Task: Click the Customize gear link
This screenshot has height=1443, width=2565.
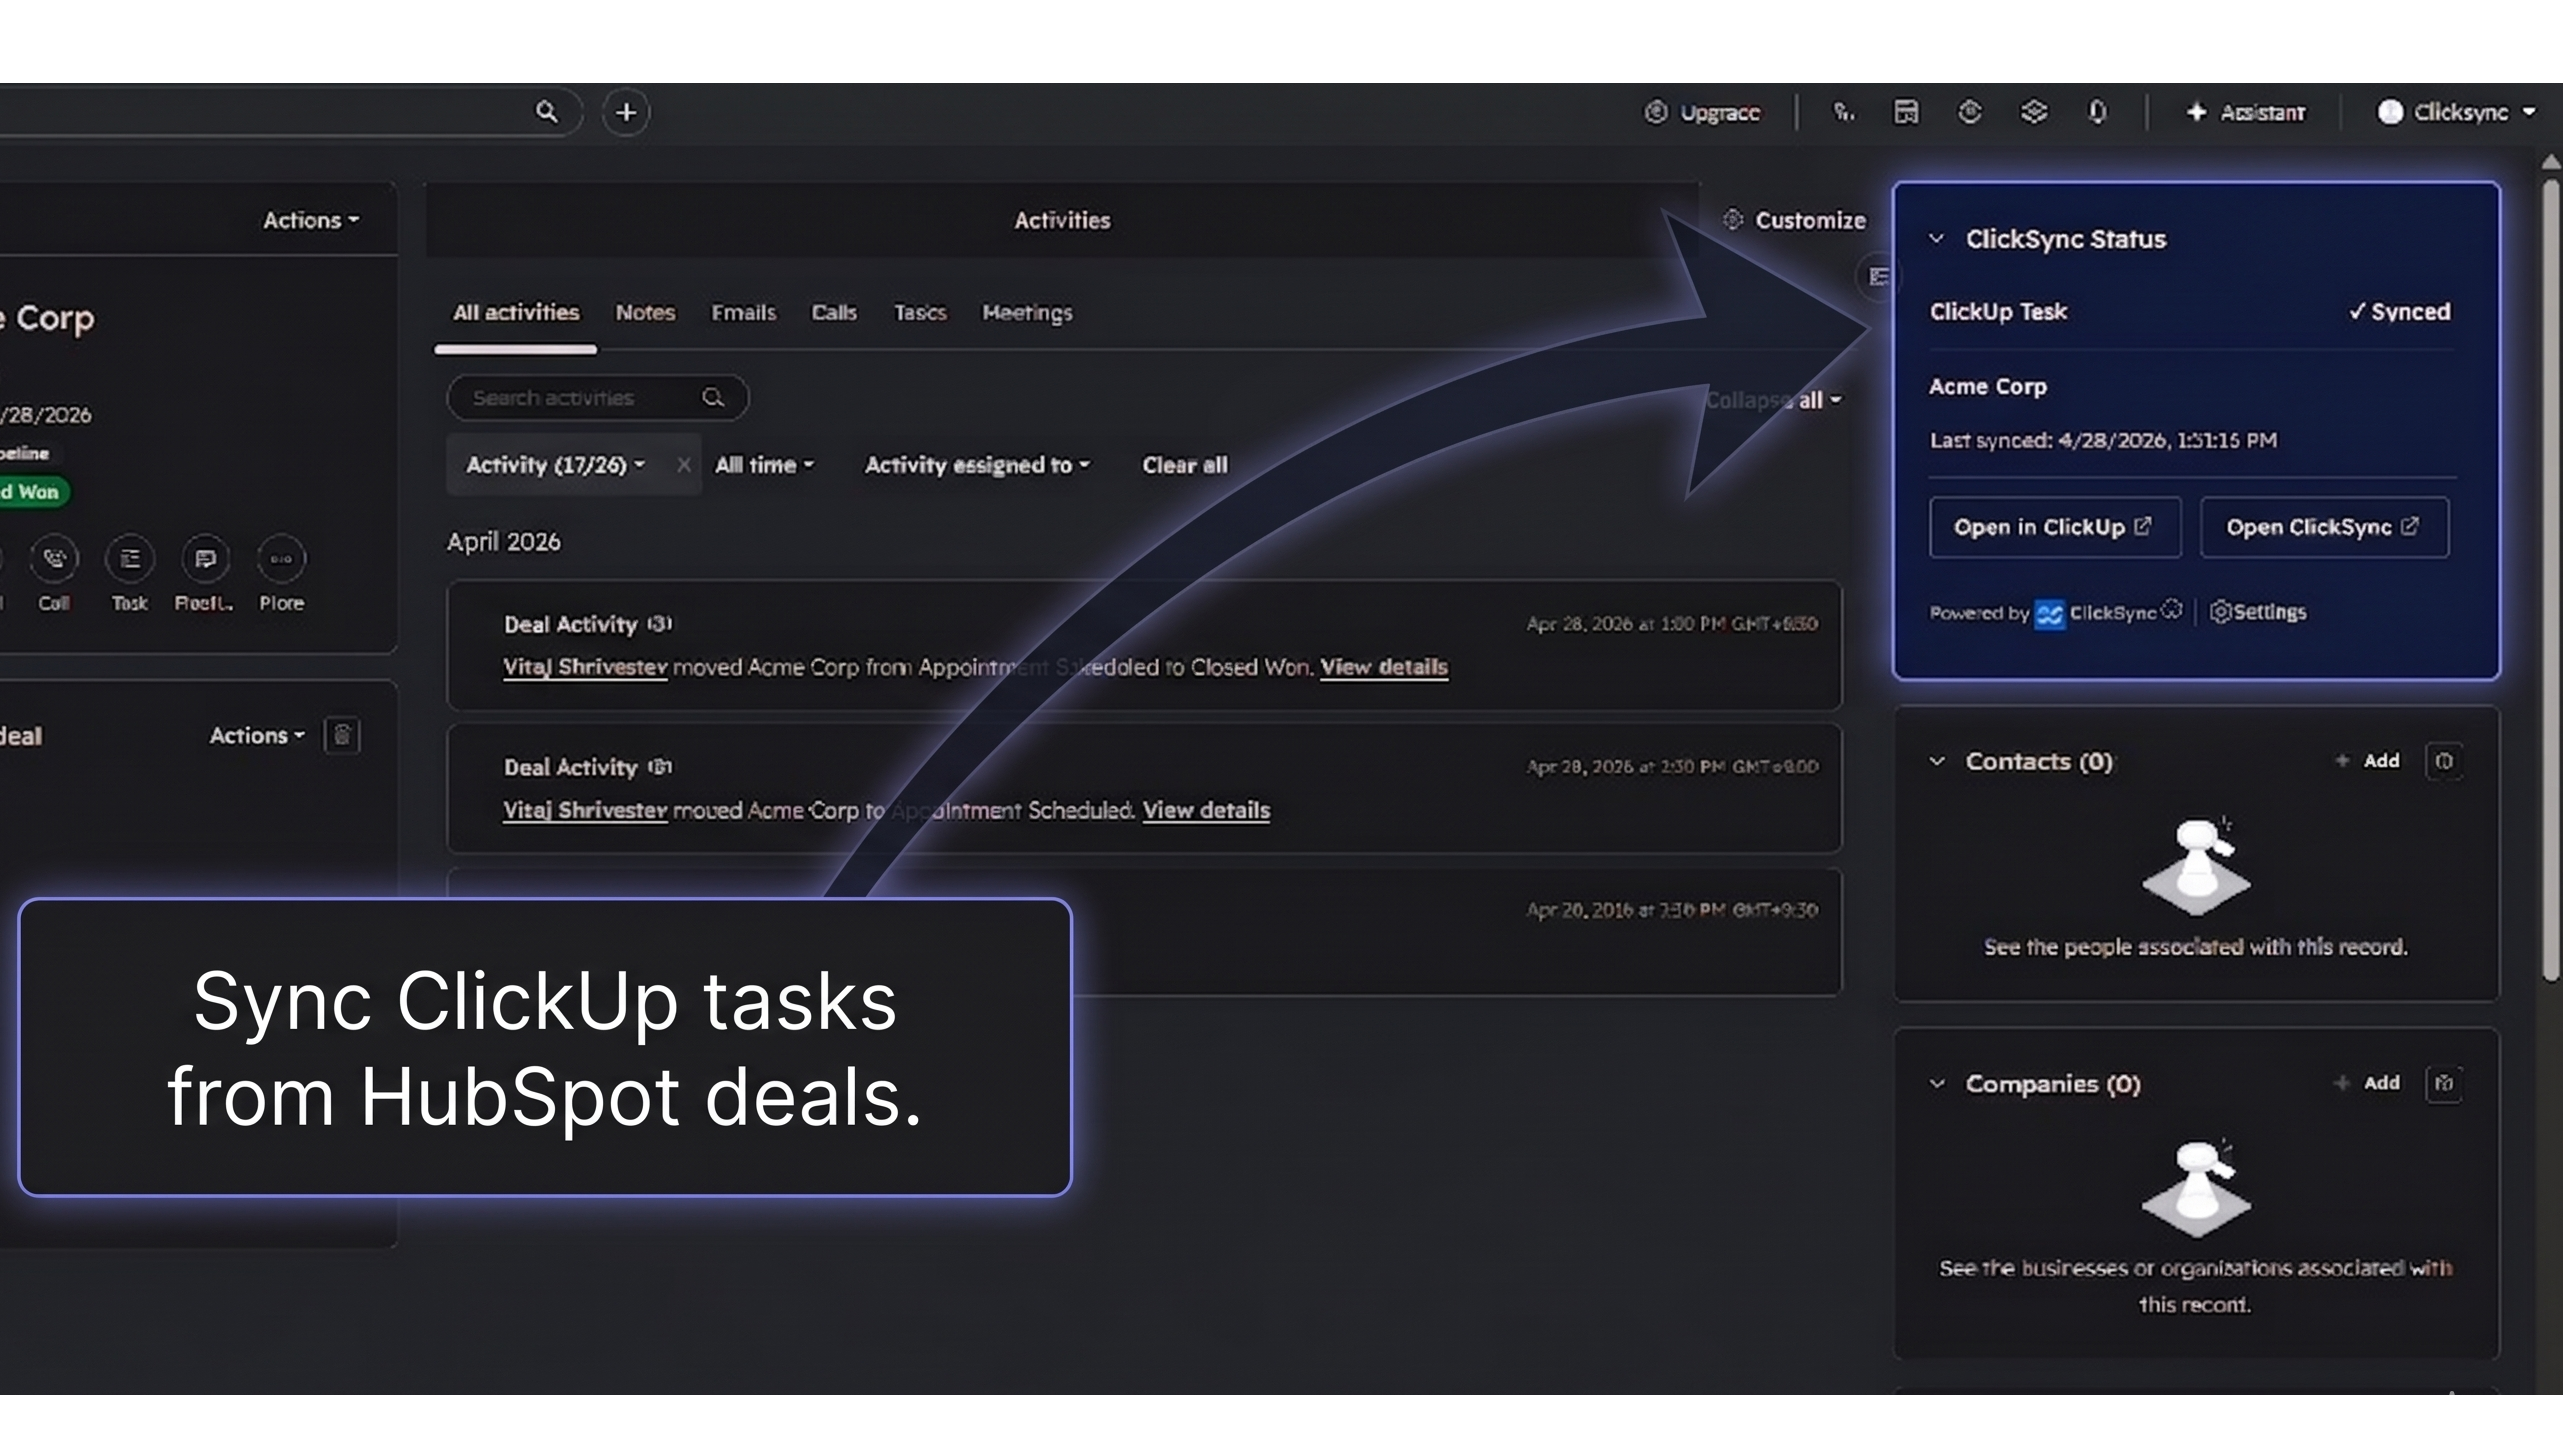Action: point(1795,220)
